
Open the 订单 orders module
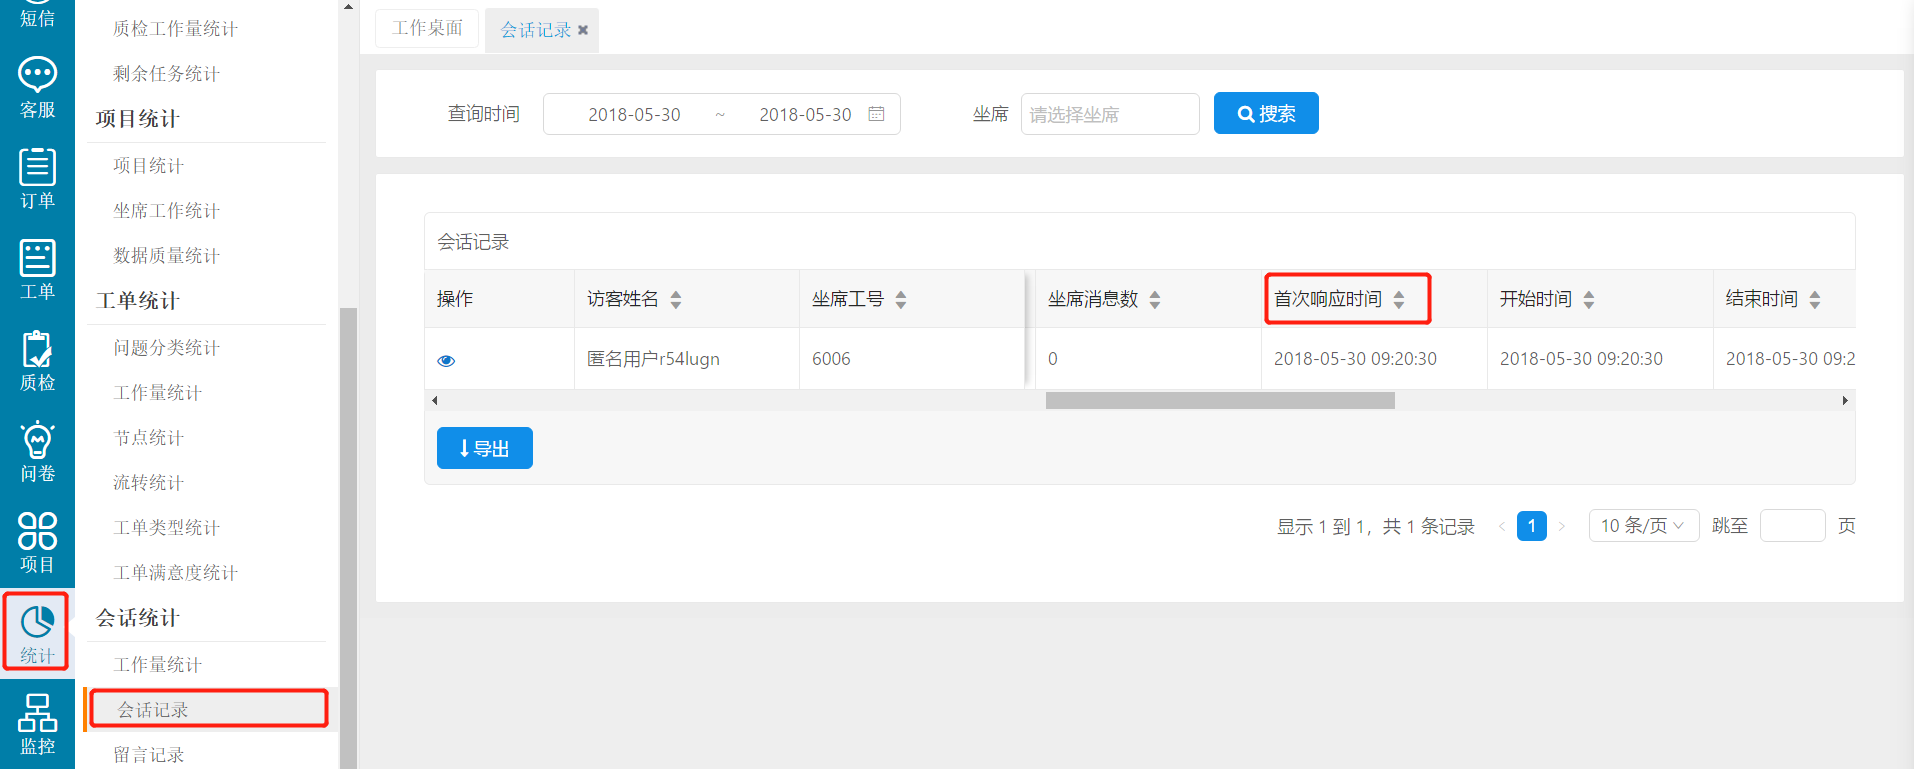[x=37, y=179]
